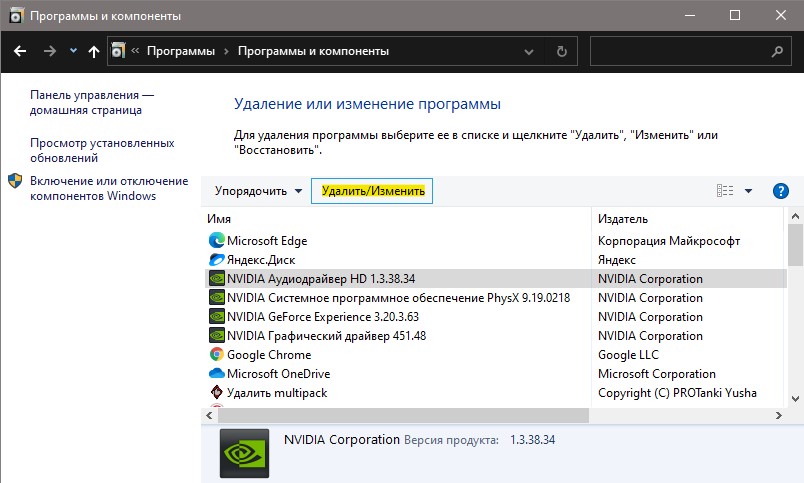Click the Удалить/Изменить button
The image size is (804, 483).
372,191
